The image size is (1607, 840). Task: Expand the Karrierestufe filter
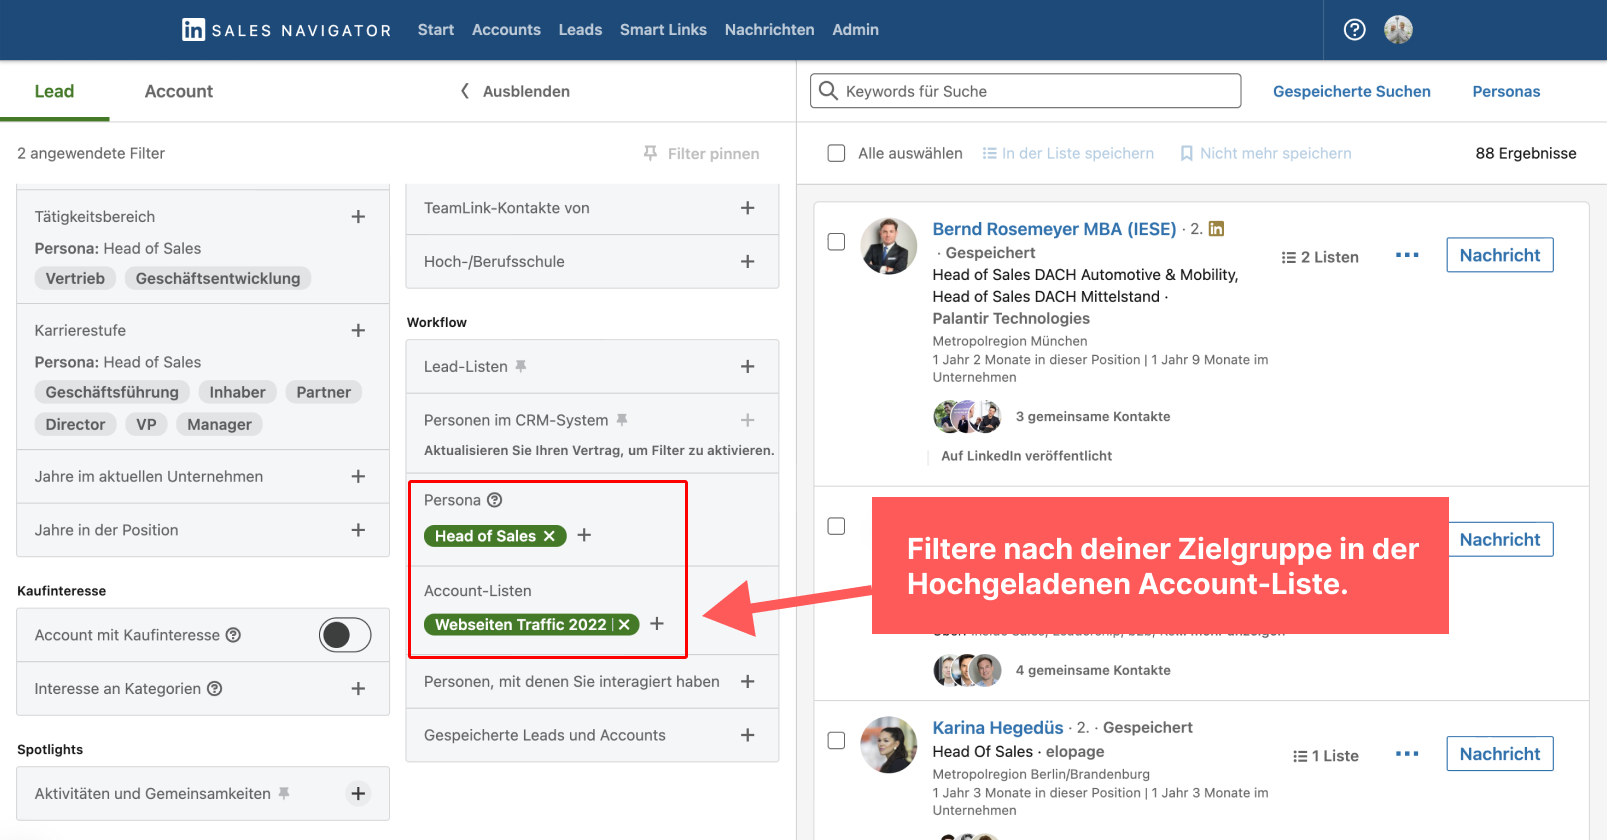[358, 330]
